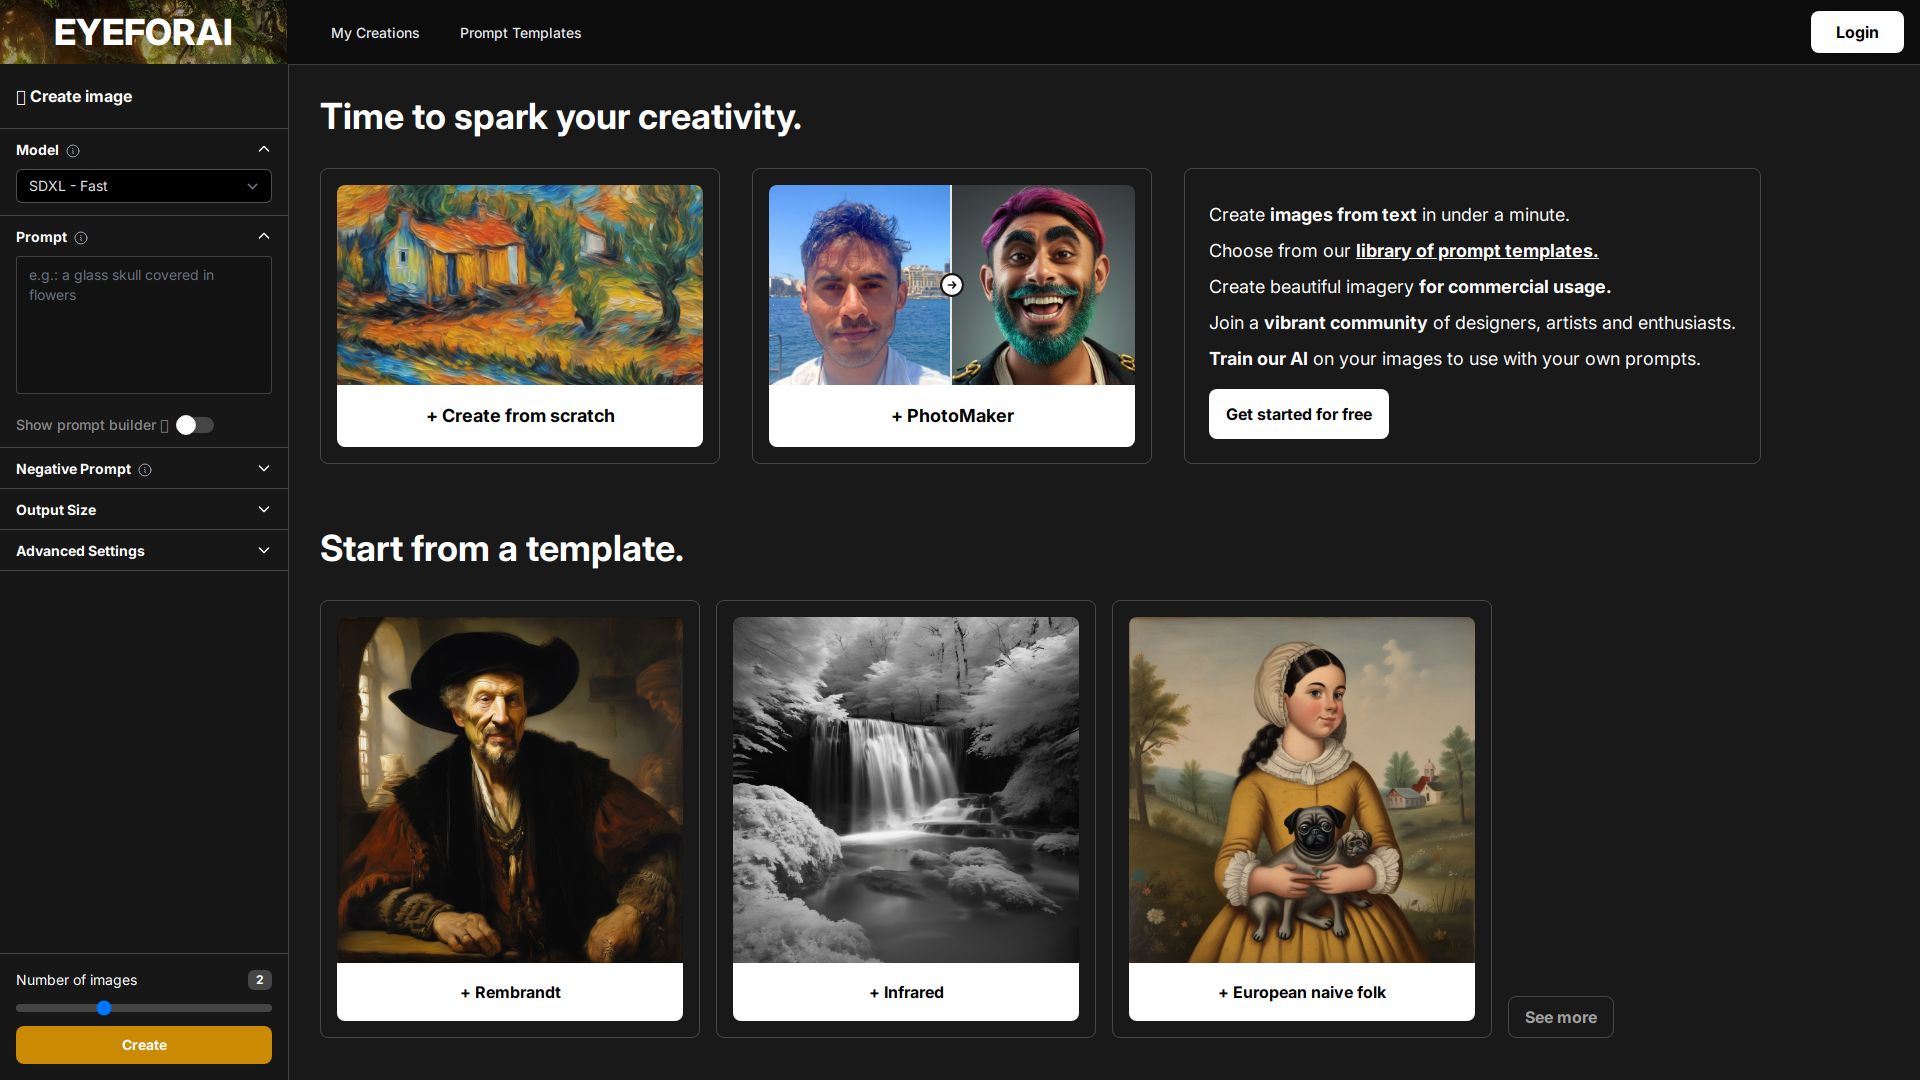Expand the Negative Prompt section
Viewport: 1920px width, 1080px height.
264,469
